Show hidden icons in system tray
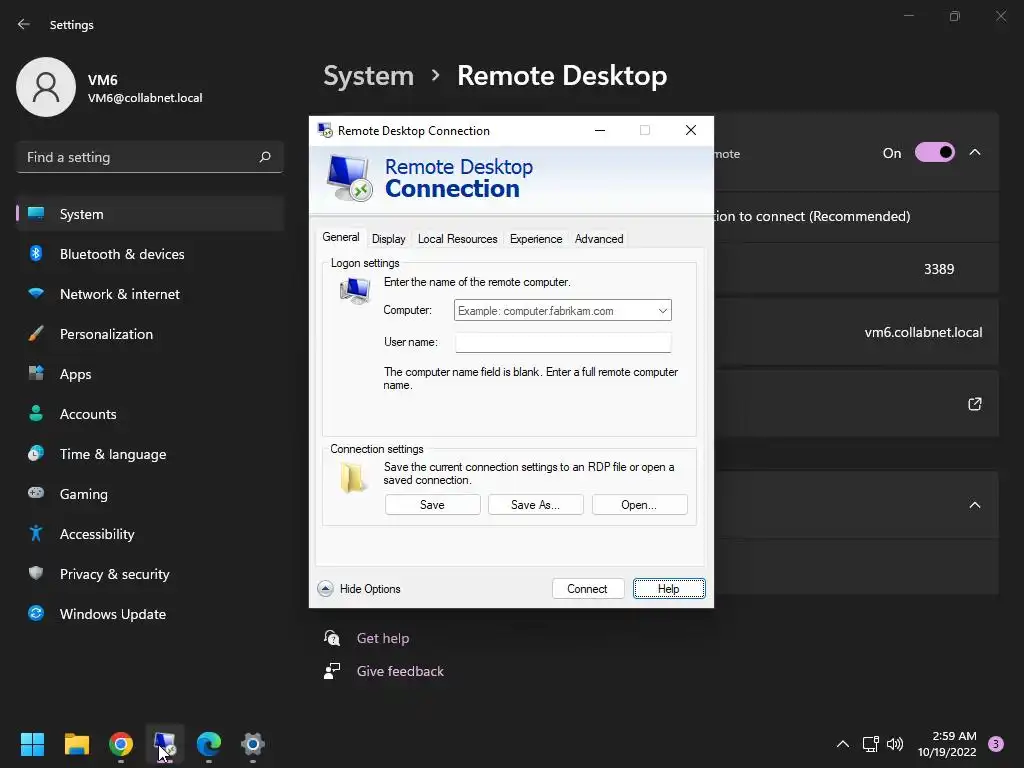 [x=842, y=744]
